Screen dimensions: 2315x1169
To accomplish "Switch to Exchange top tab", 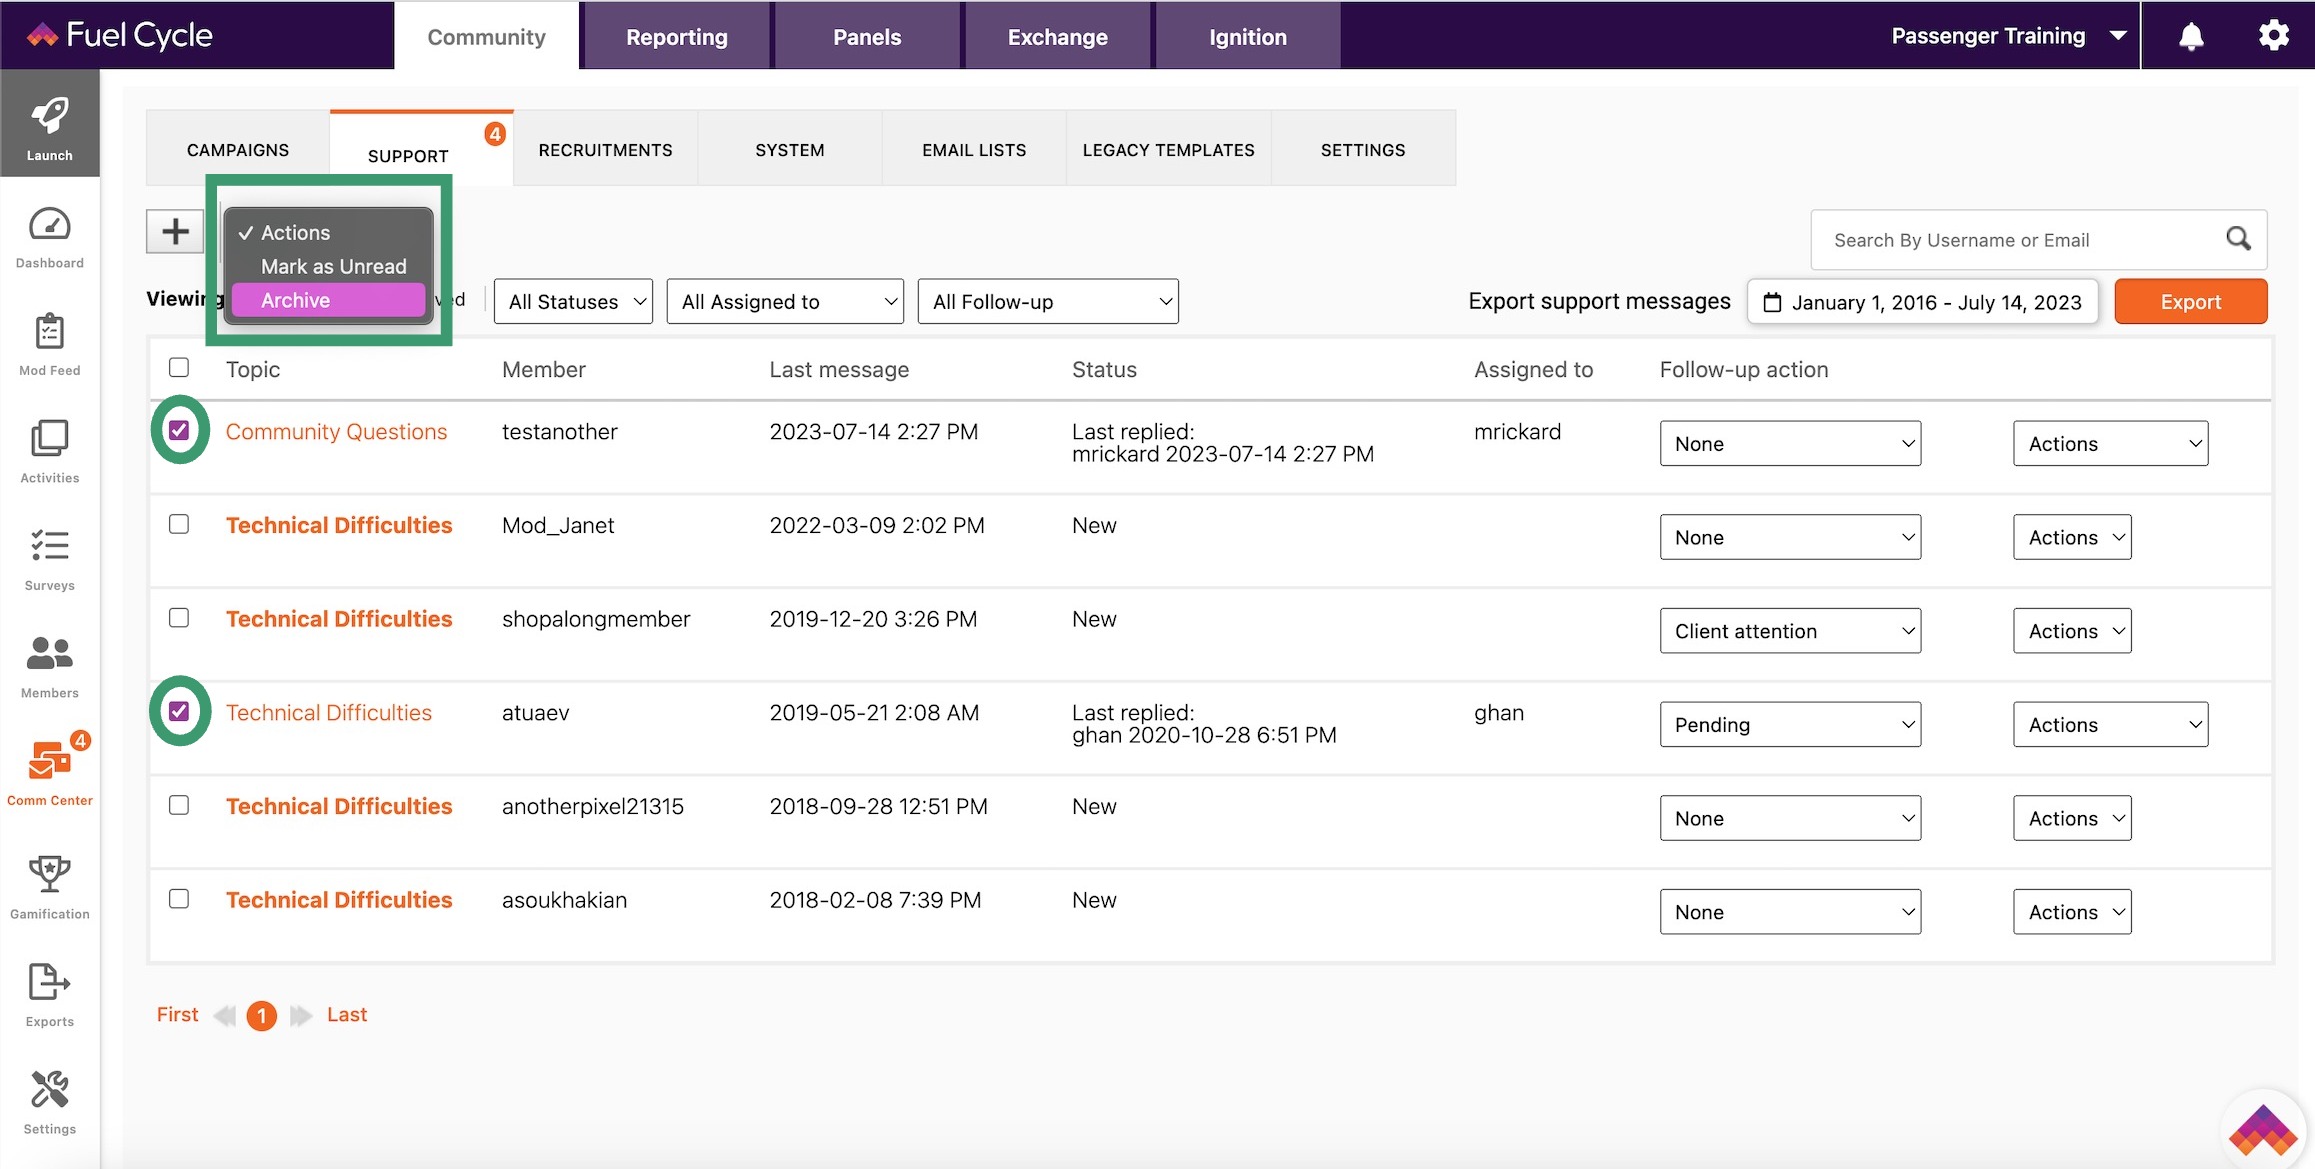I will 1058,36.
